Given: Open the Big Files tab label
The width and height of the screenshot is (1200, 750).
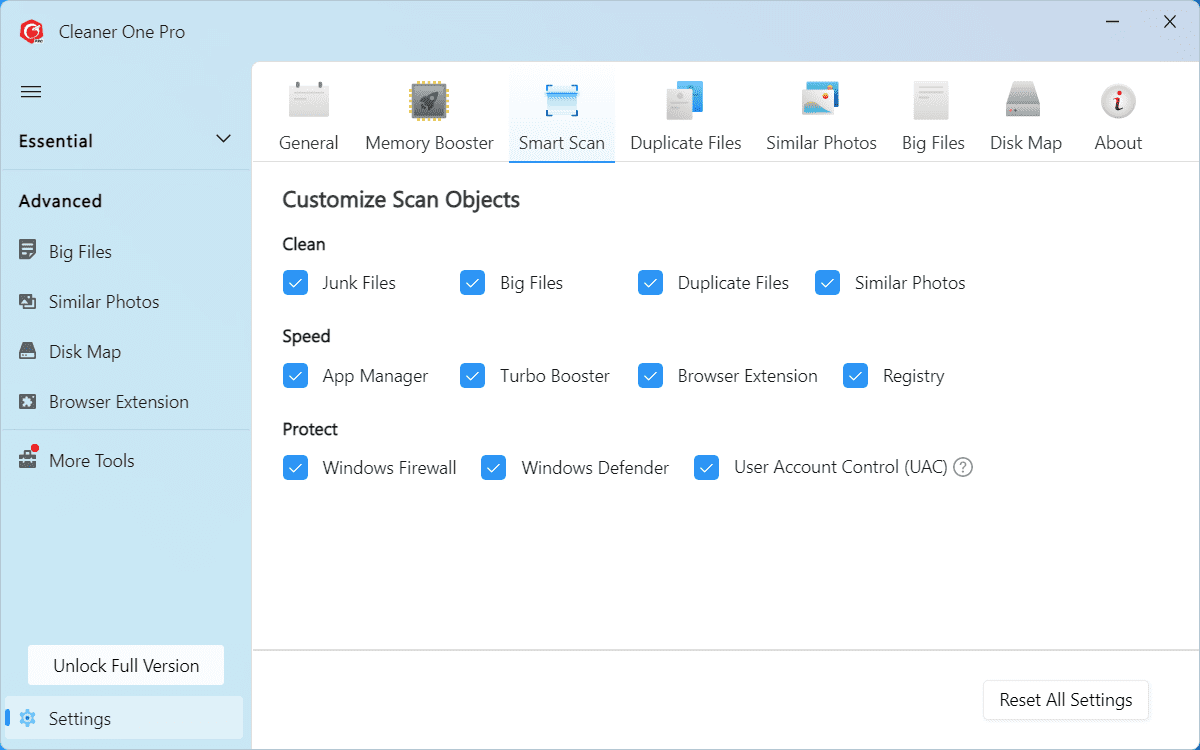Looking at the screenshot, I should 933,143.
